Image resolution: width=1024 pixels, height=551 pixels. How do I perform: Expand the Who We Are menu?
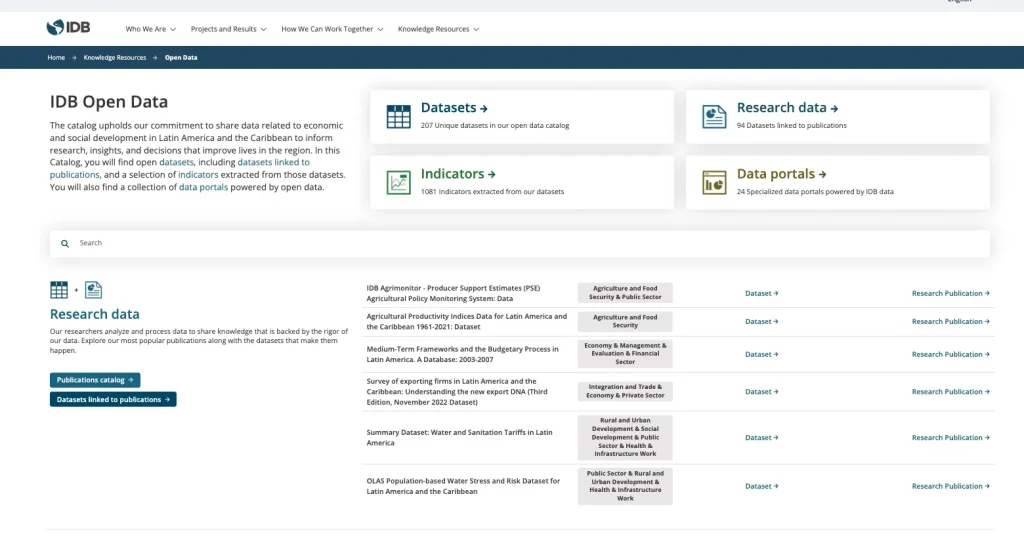click(150, 29)
